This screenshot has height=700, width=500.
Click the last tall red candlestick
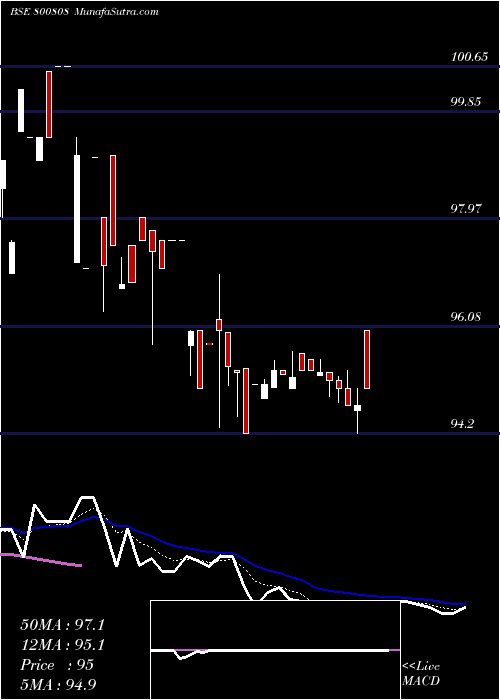(x=367, y=359)
